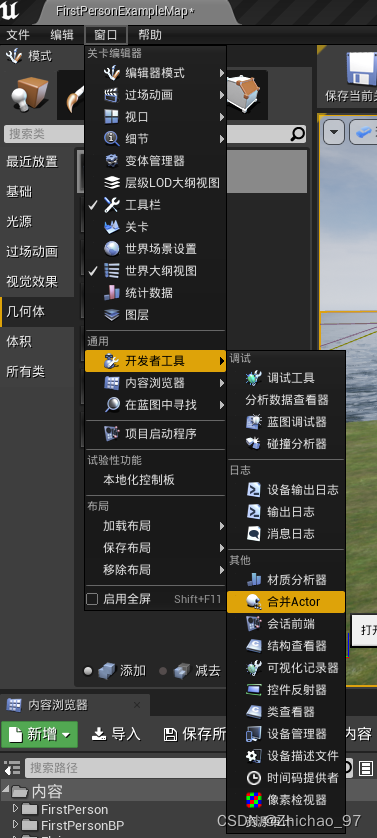Select the 几何体 category
Image resolution: width=377 pixels, height=838 pixels.
[x=37, y=312]
